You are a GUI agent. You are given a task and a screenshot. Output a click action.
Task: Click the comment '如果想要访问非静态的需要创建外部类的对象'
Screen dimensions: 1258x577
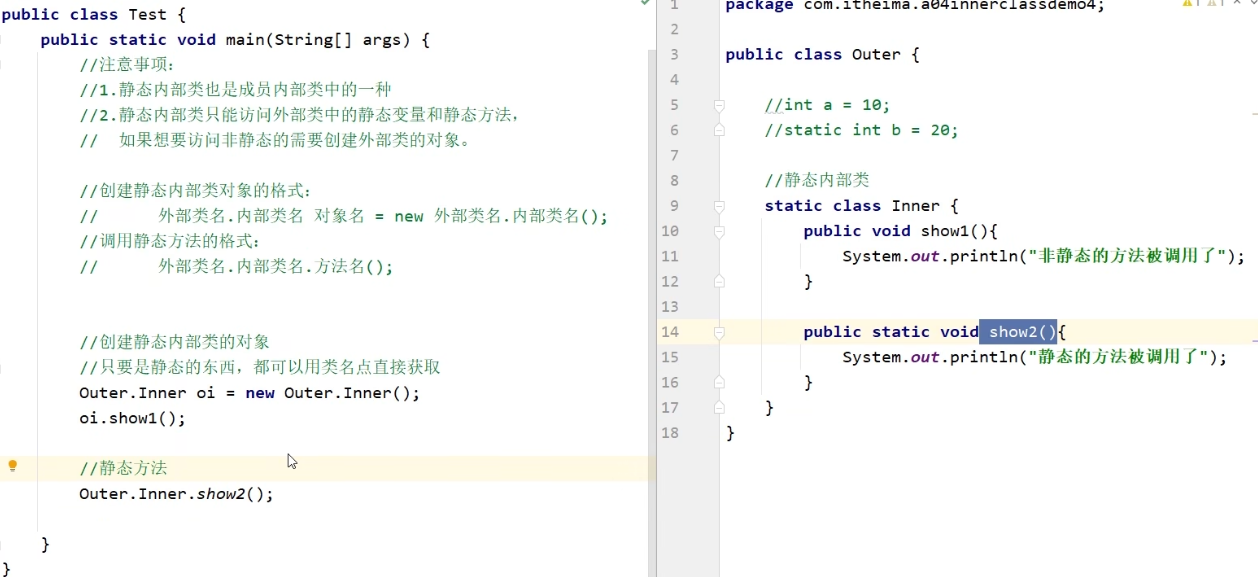(x=294, y=141)
